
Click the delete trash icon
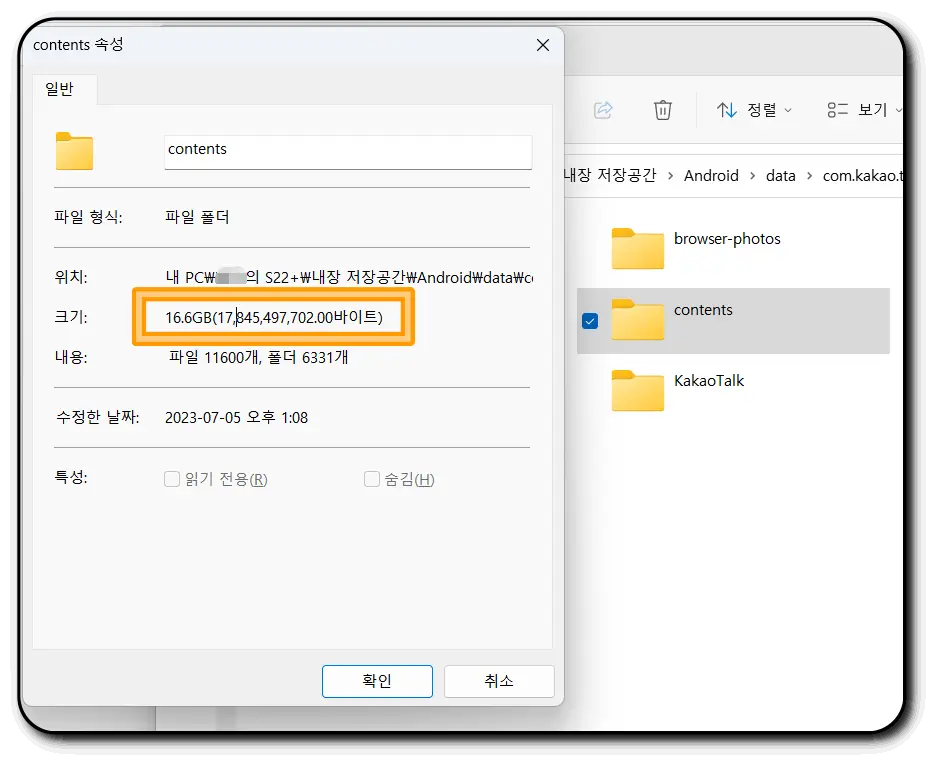[662, 110]
